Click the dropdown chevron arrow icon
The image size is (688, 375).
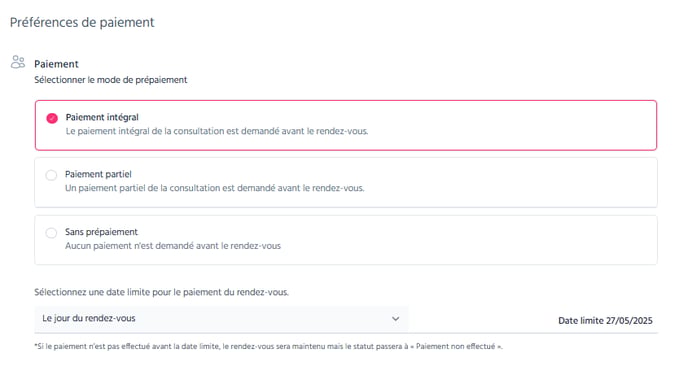coord(395,319)
